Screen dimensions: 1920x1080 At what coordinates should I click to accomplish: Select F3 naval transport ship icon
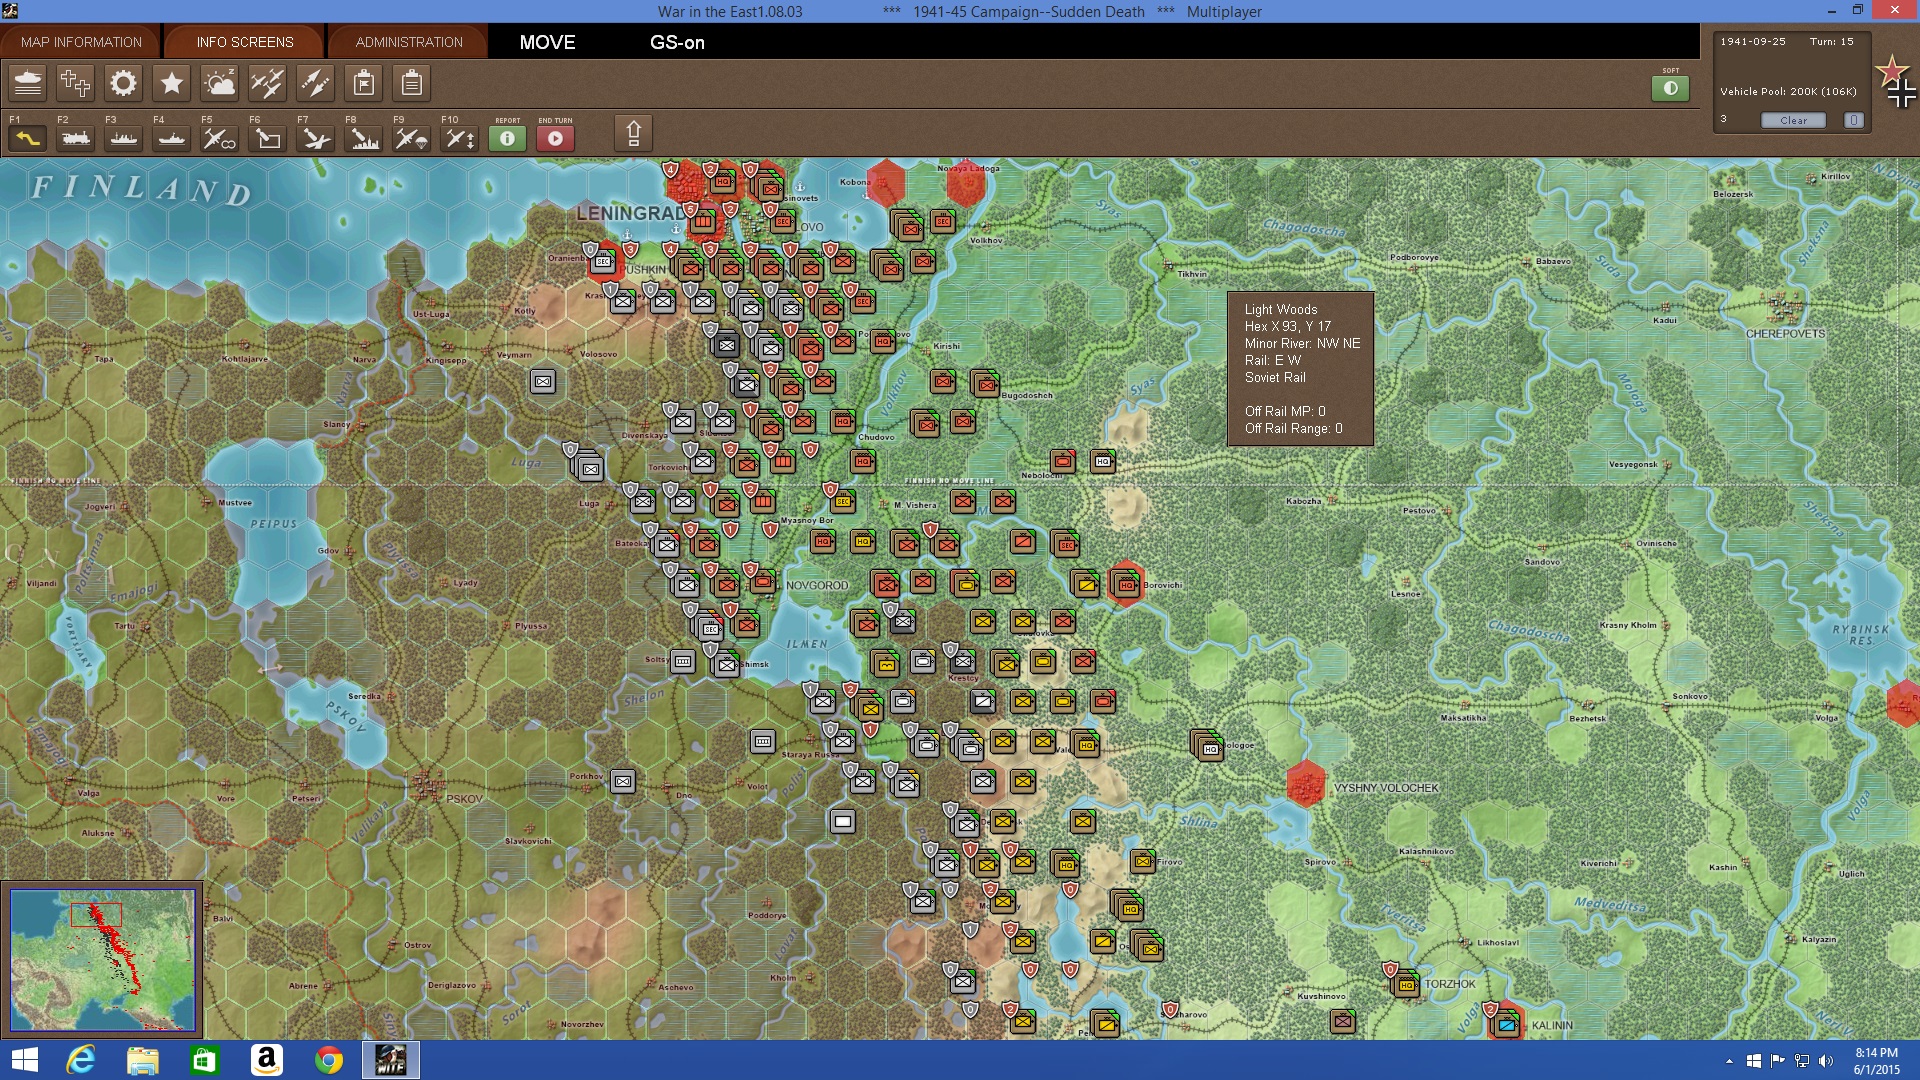[124, 138]
